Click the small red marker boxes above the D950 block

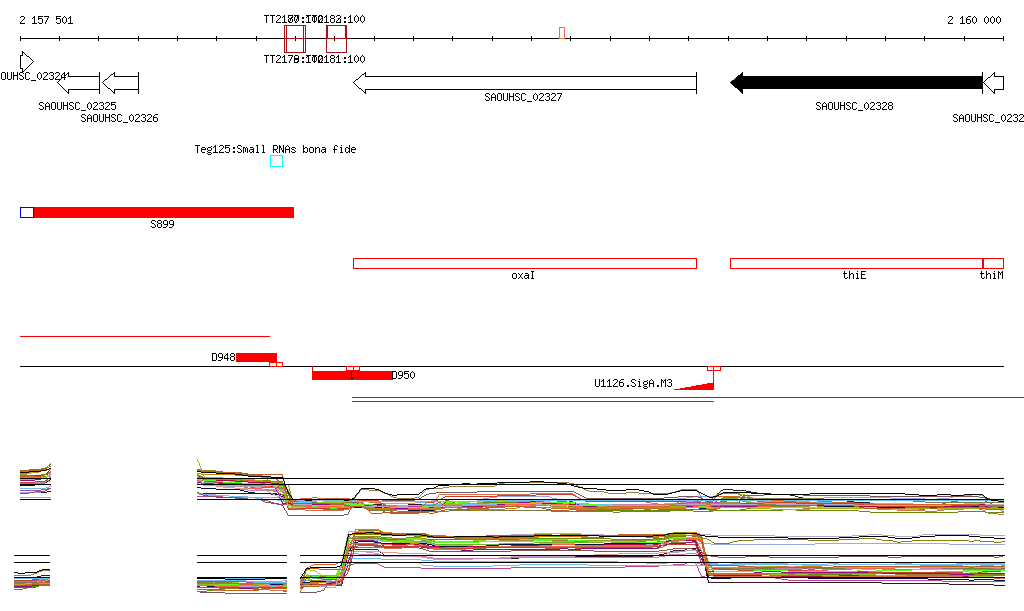coord(353,369)
